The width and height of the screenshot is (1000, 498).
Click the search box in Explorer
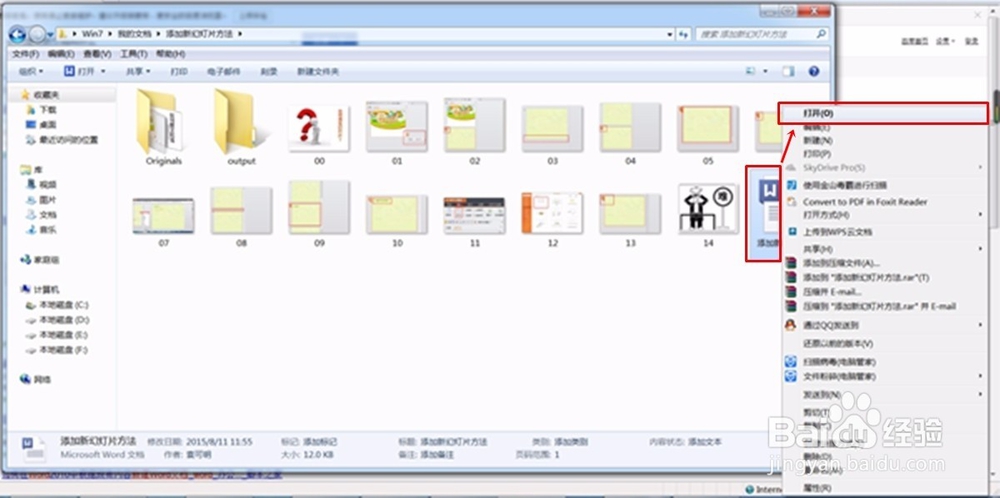tap(763, 34)
